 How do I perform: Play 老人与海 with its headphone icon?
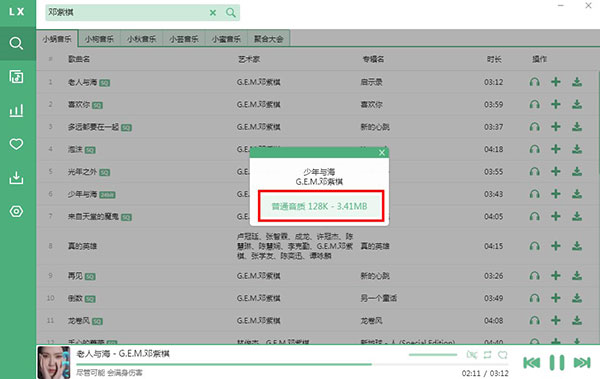535,82
